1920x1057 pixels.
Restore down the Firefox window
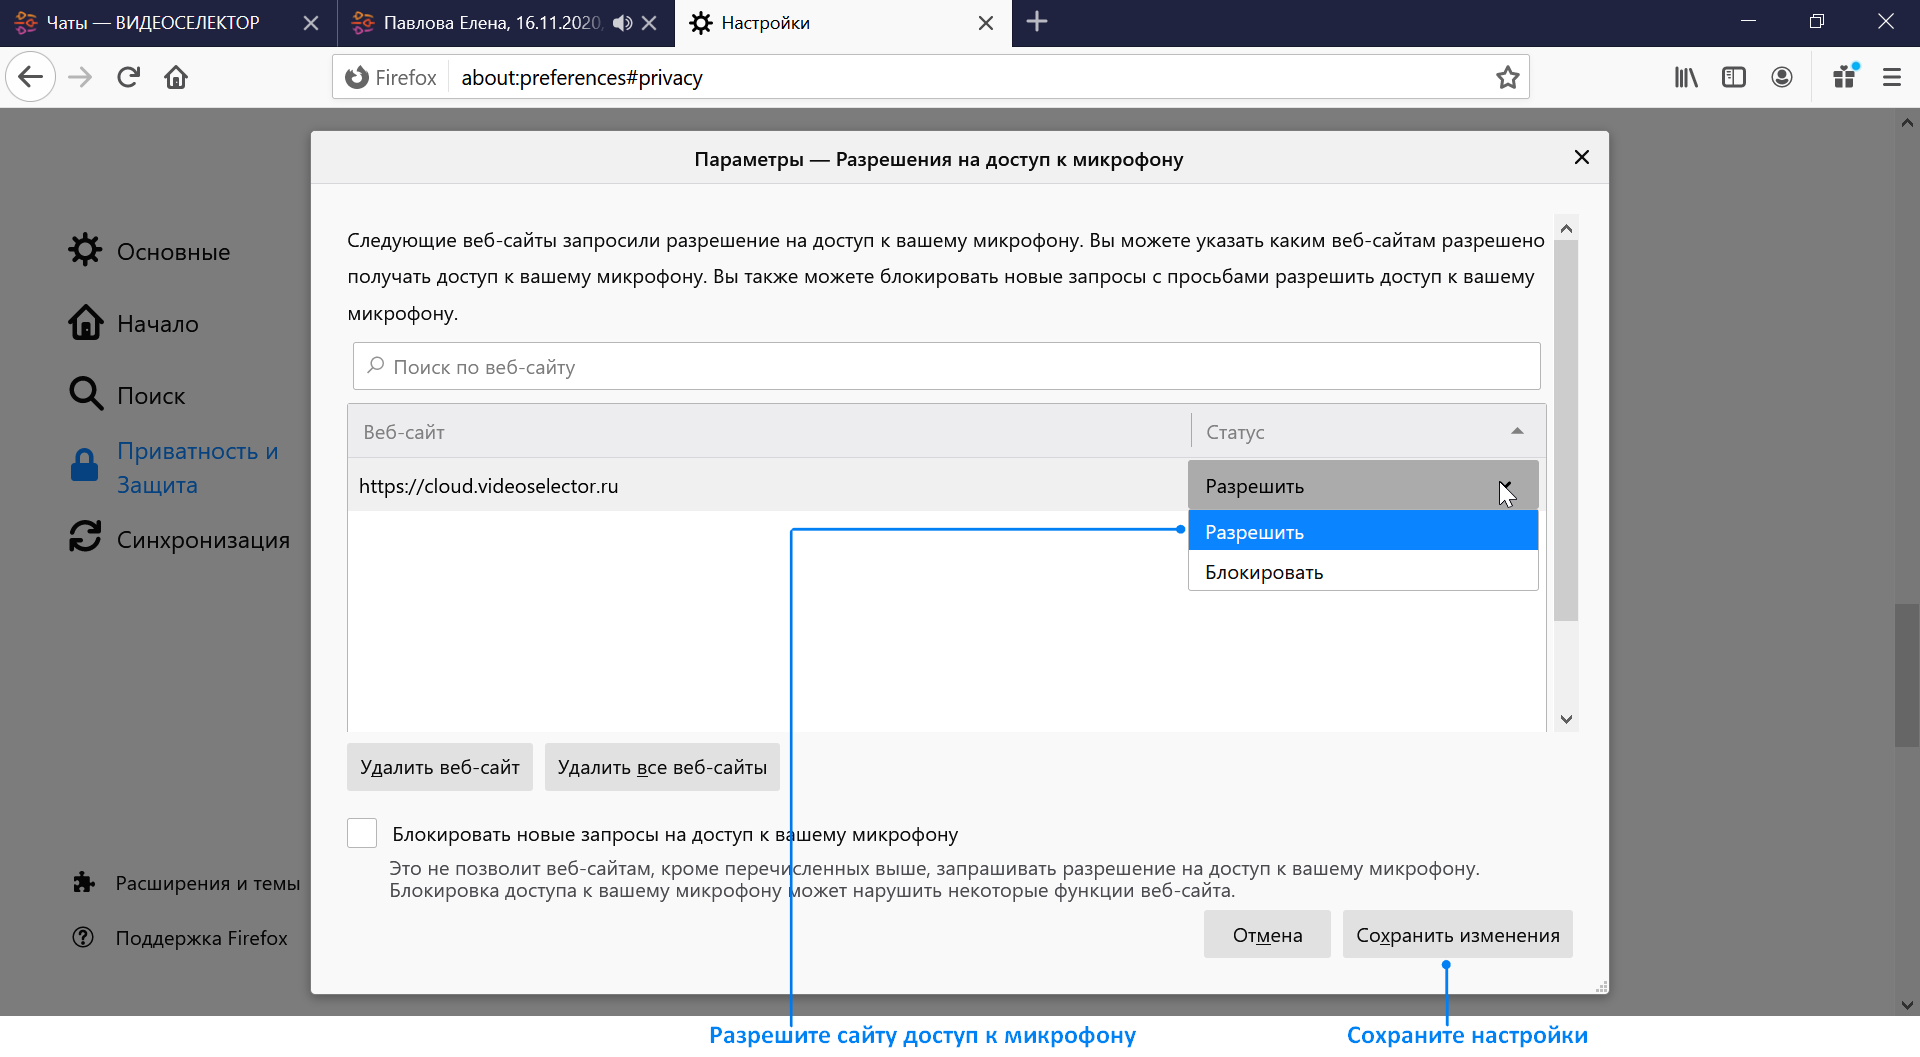[1817, 21]
